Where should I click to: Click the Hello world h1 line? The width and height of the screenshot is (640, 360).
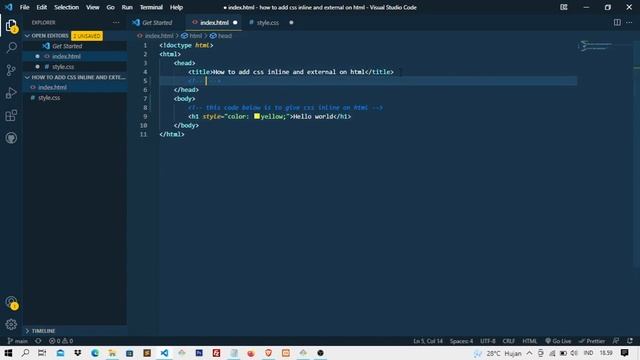tap(269, 116)
